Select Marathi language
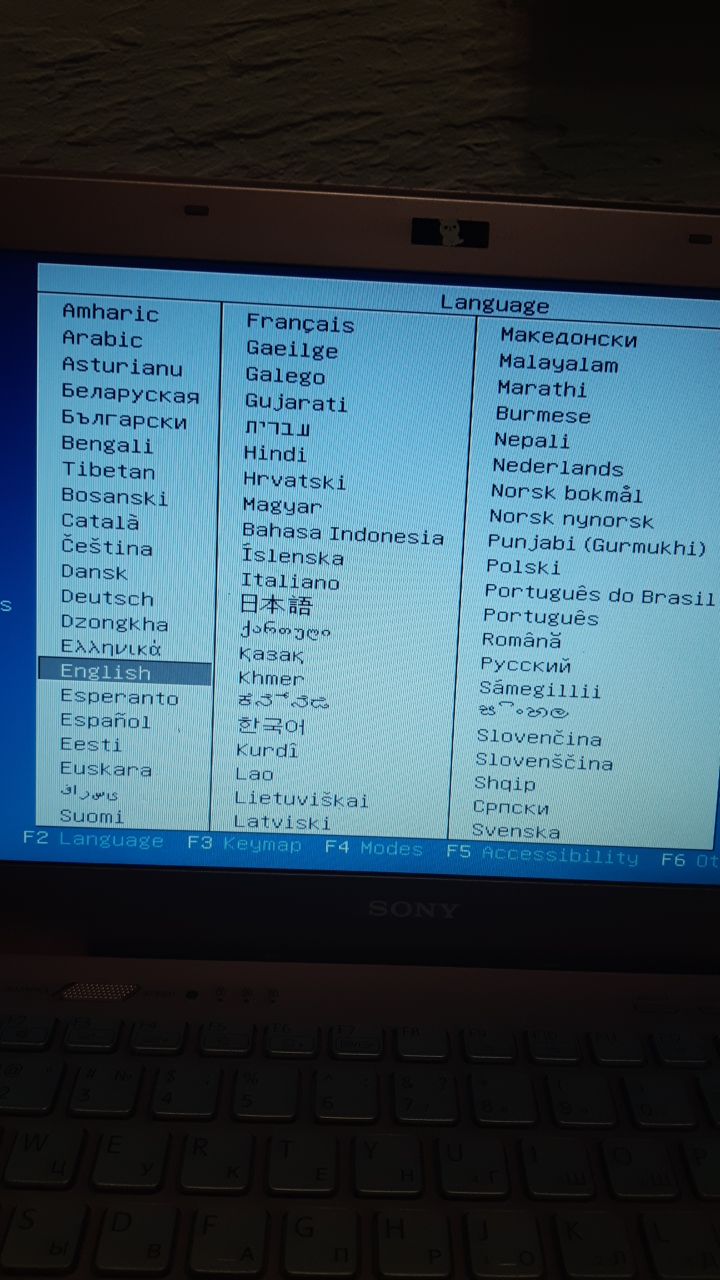 (542, 389)
